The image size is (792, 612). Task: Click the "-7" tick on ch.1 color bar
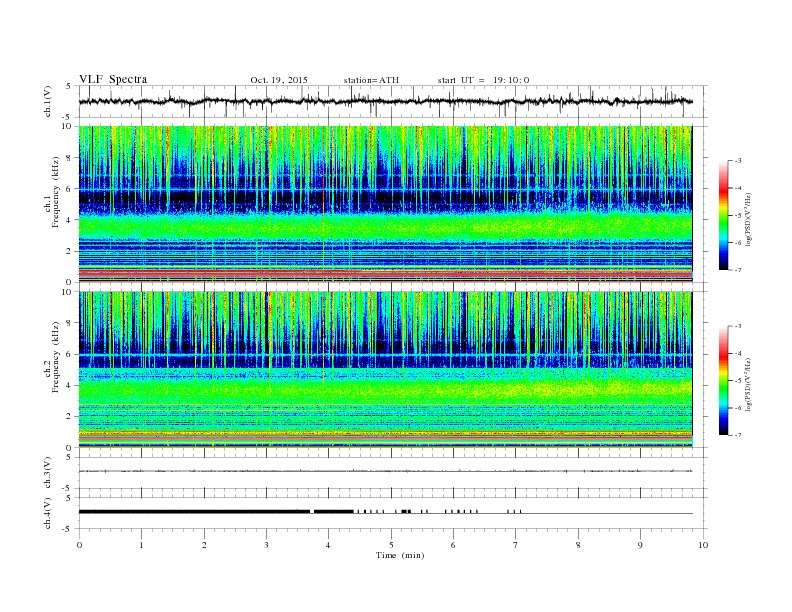coord(738,270)
